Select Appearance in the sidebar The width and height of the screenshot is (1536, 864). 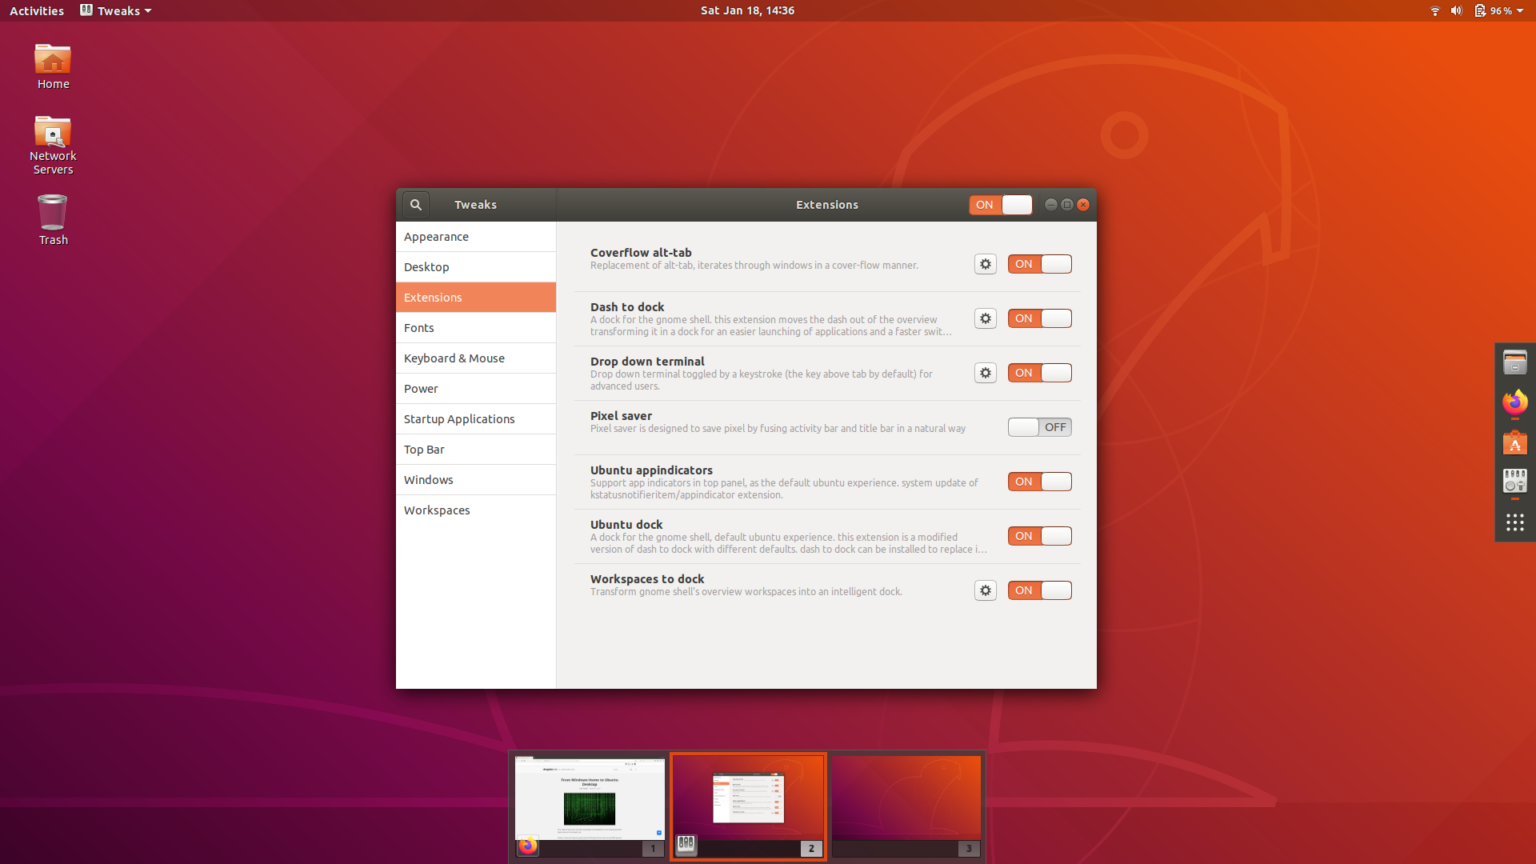click(476, 237)
